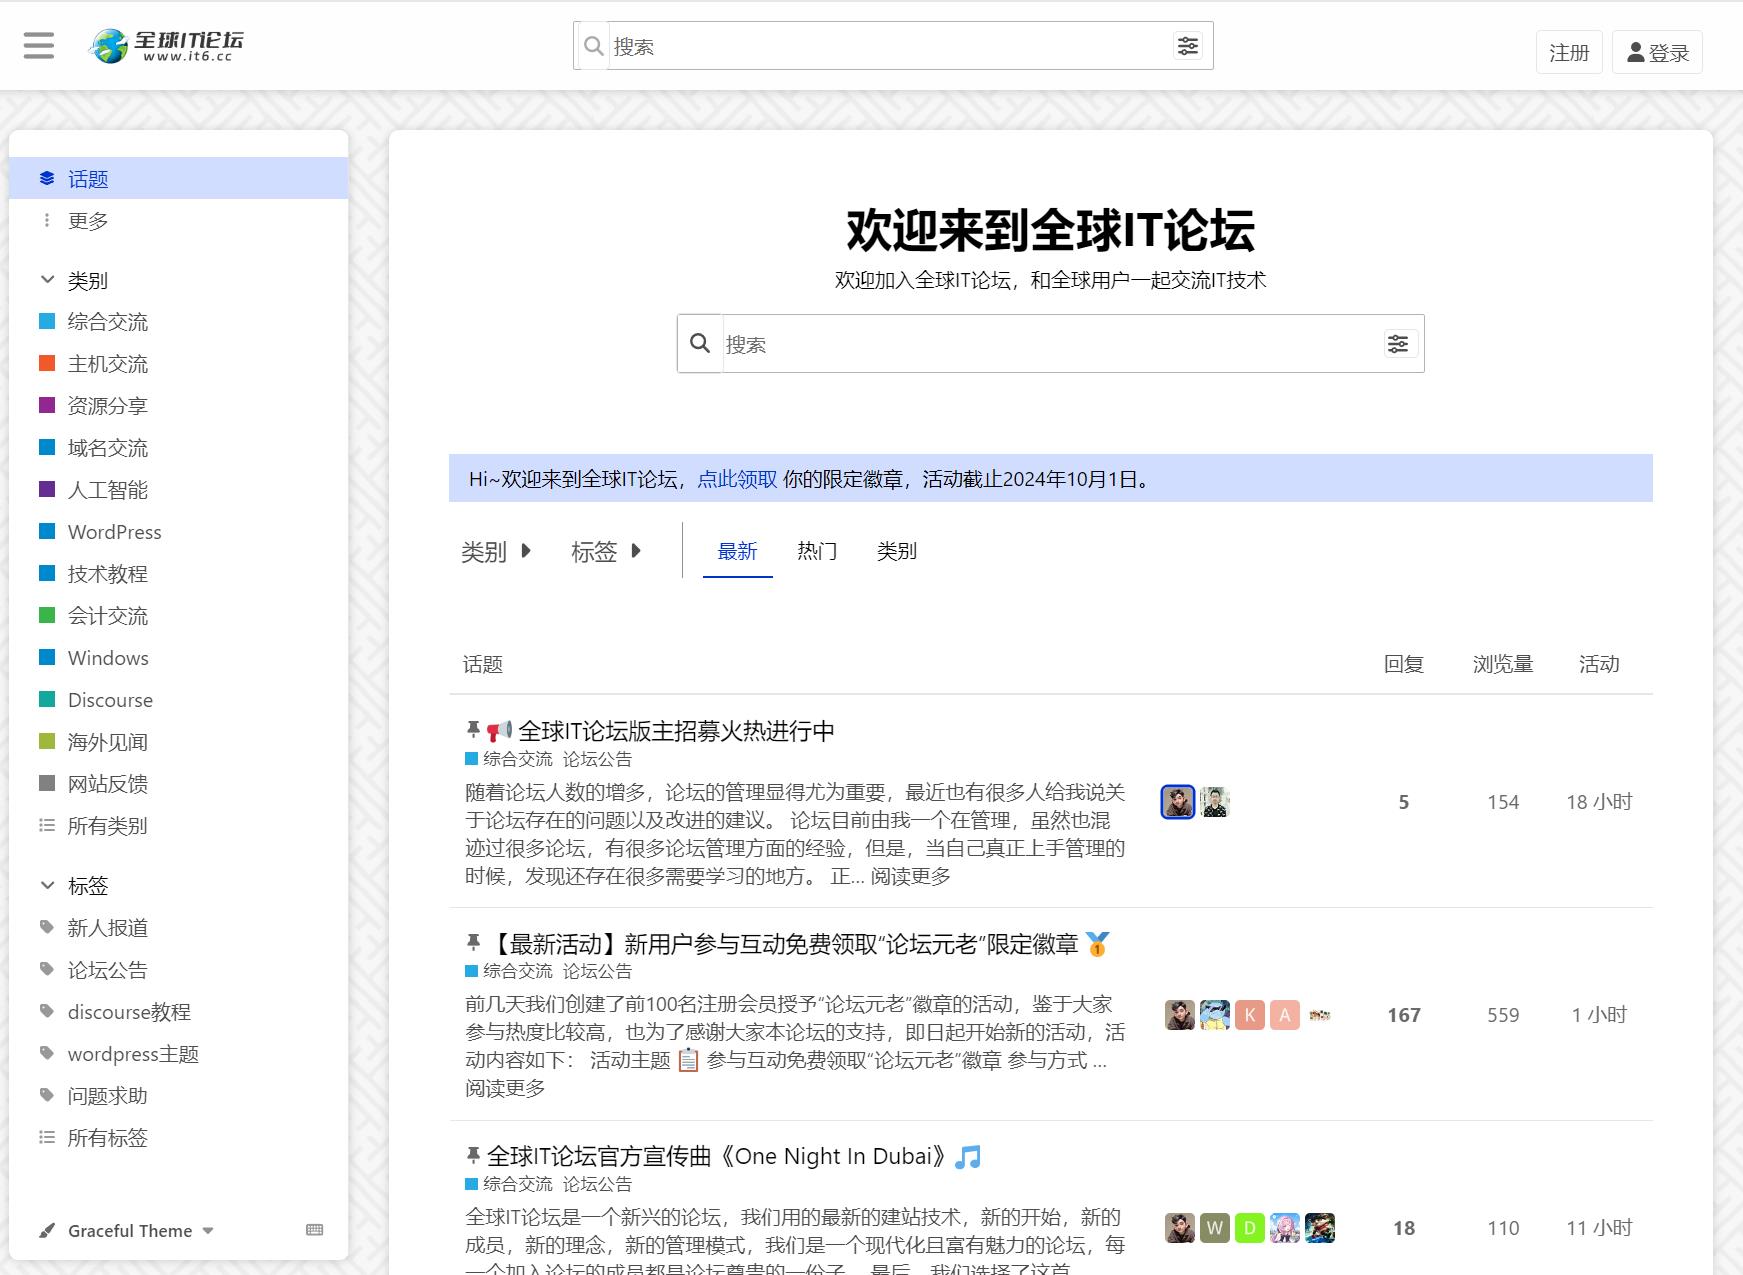Viewport: 1743px width, 1275px height.
Task: Open the D avatar in 宣传曲 topic
Action: 1250,1228
